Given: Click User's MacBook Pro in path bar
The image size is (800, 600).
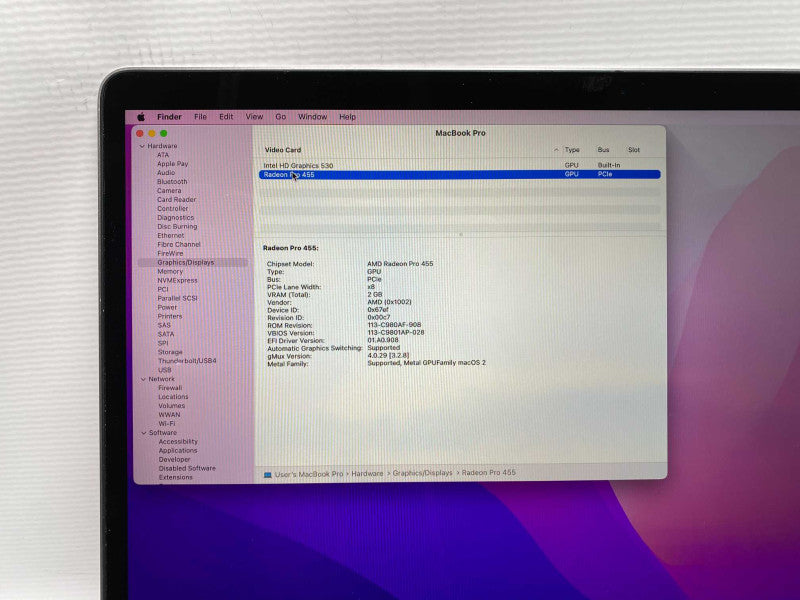Looking at the screenshot, I should (309, 474).
